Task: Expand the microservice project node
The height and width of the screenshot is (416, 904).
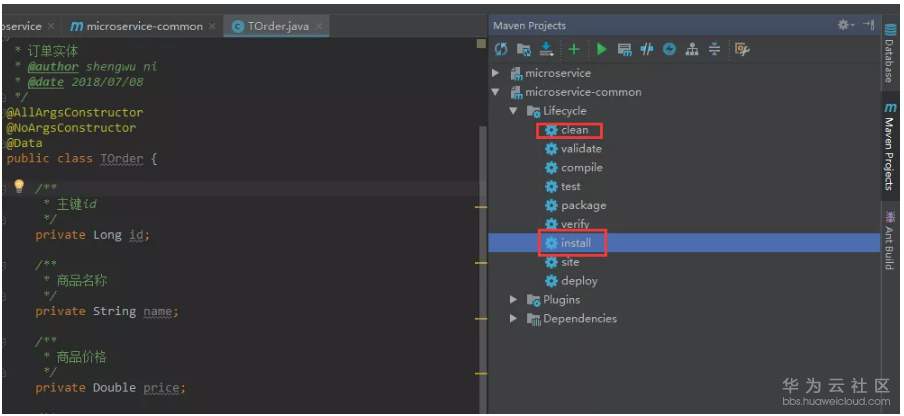Action: (x=495, y=73)
